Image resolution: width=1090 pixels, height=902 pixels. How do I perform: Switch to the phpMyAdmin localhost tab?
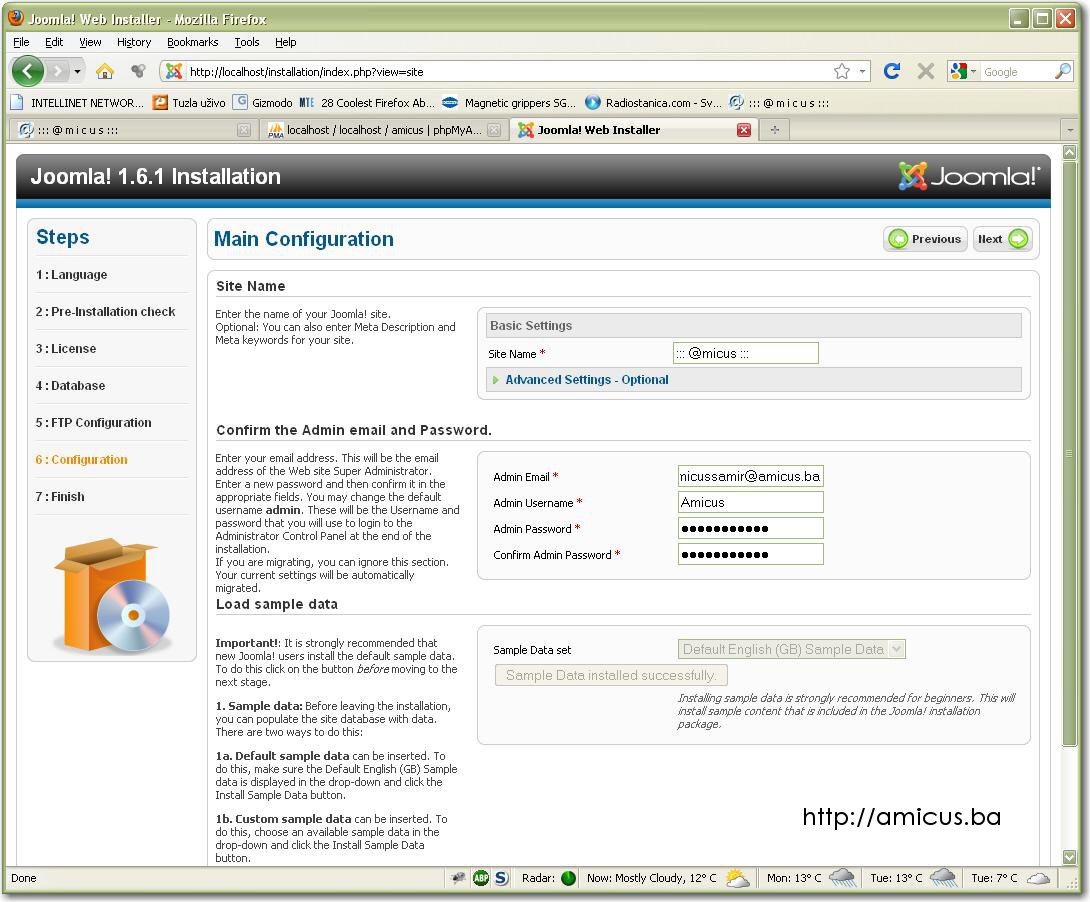click(382, 130)
